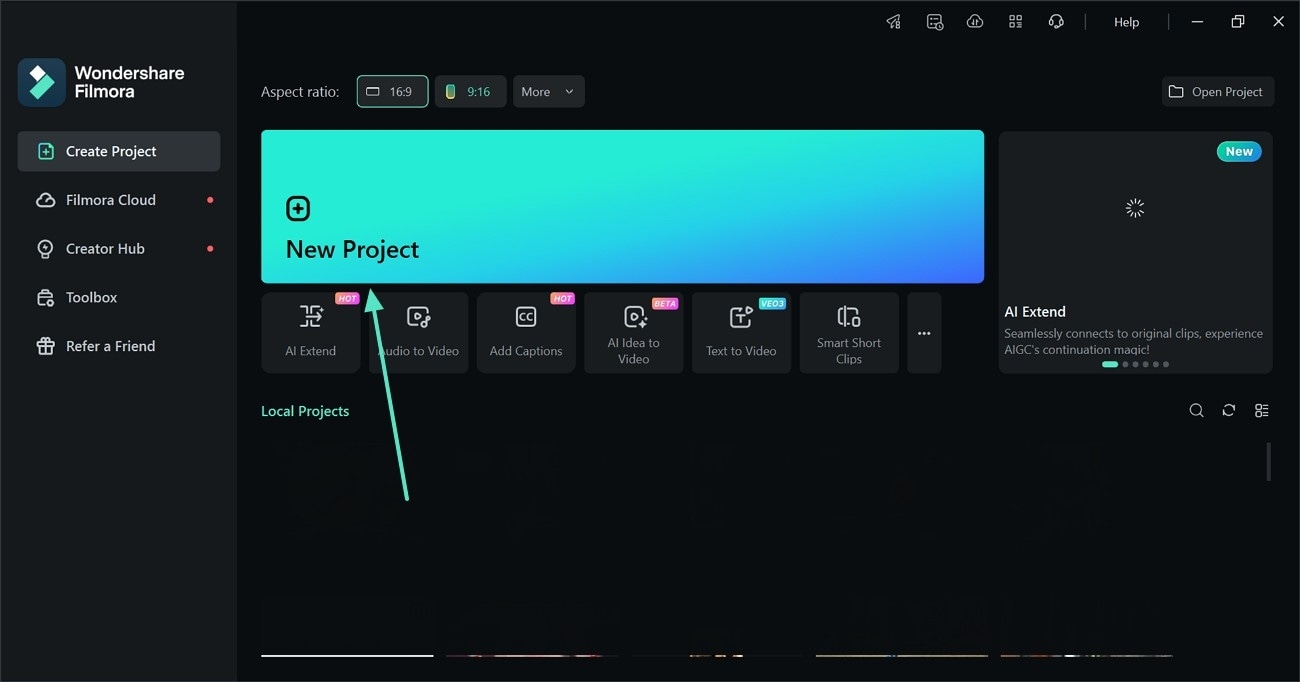Change Local Projects to list view

point(1261,410)
